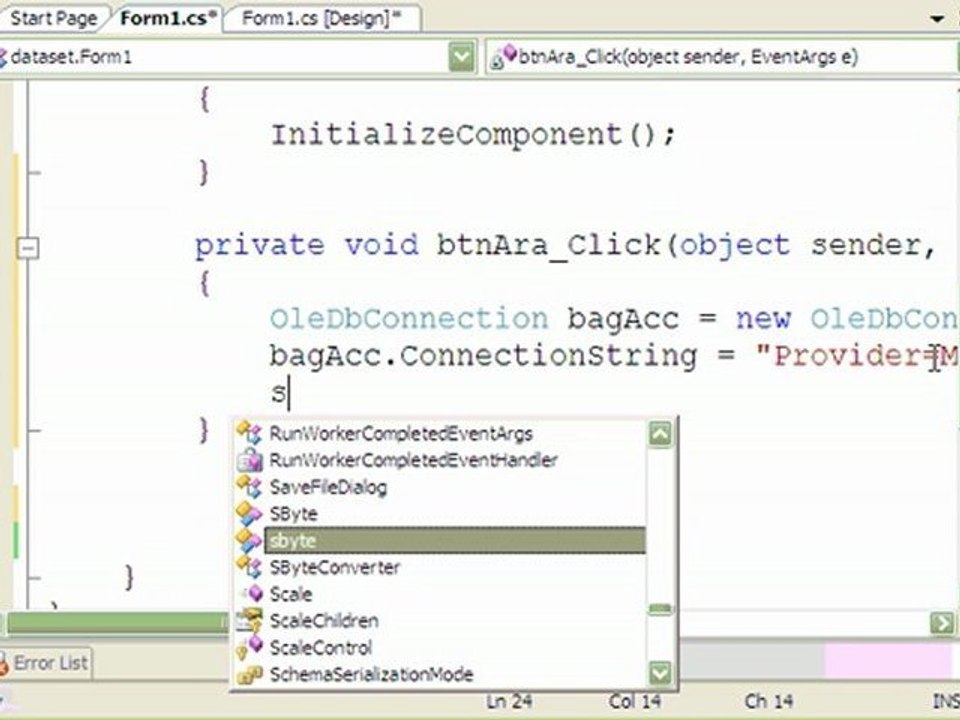The width and height of the screenshot is (960, 720).
Task: Select ScaleControl in the completion list
Action: [321, 648]
